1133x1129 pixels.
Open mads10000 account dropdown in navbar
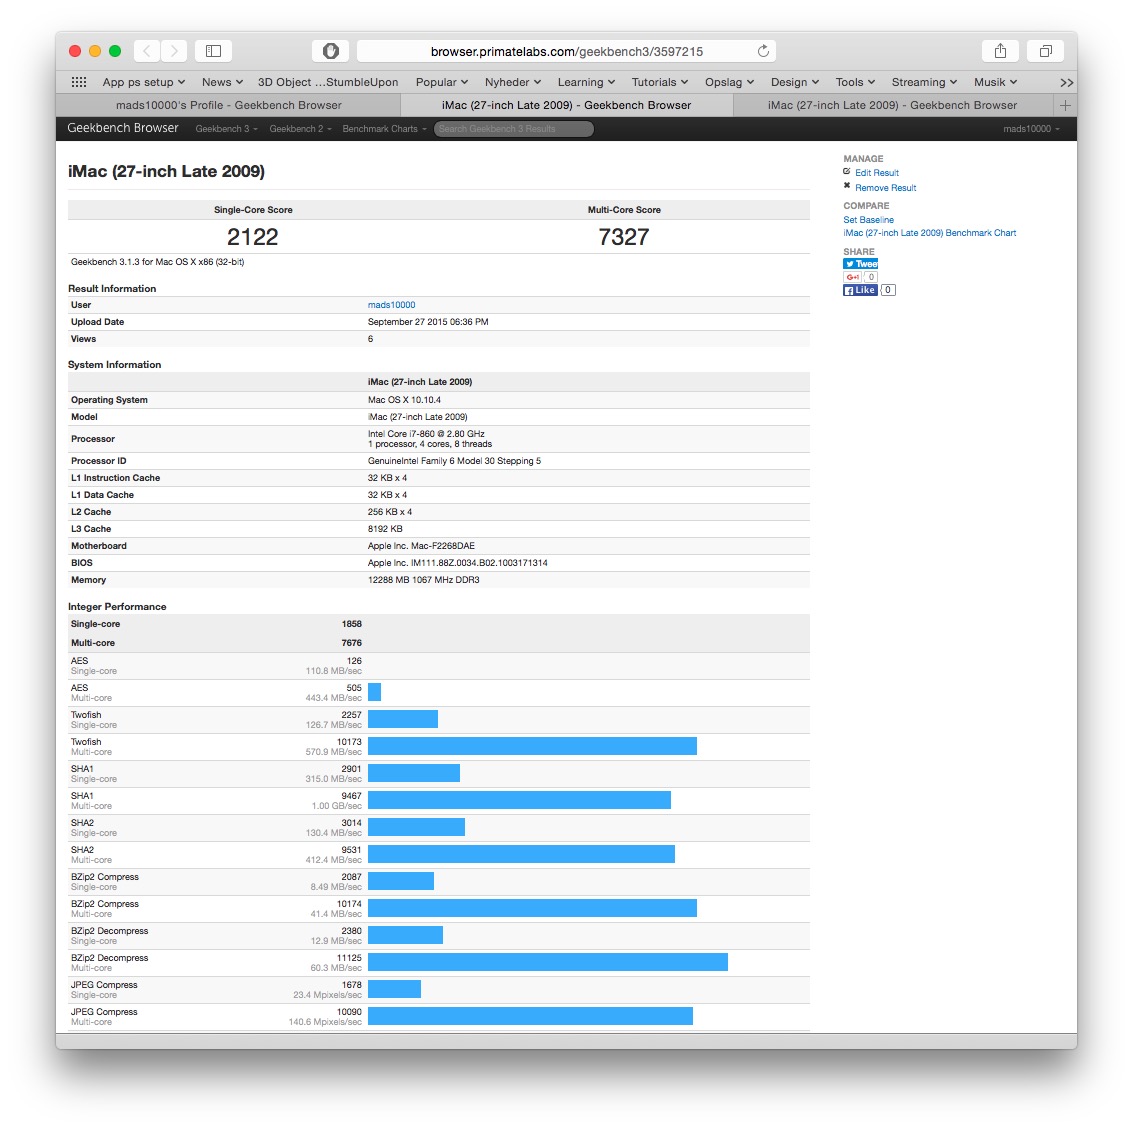(x=1031, y=129)
